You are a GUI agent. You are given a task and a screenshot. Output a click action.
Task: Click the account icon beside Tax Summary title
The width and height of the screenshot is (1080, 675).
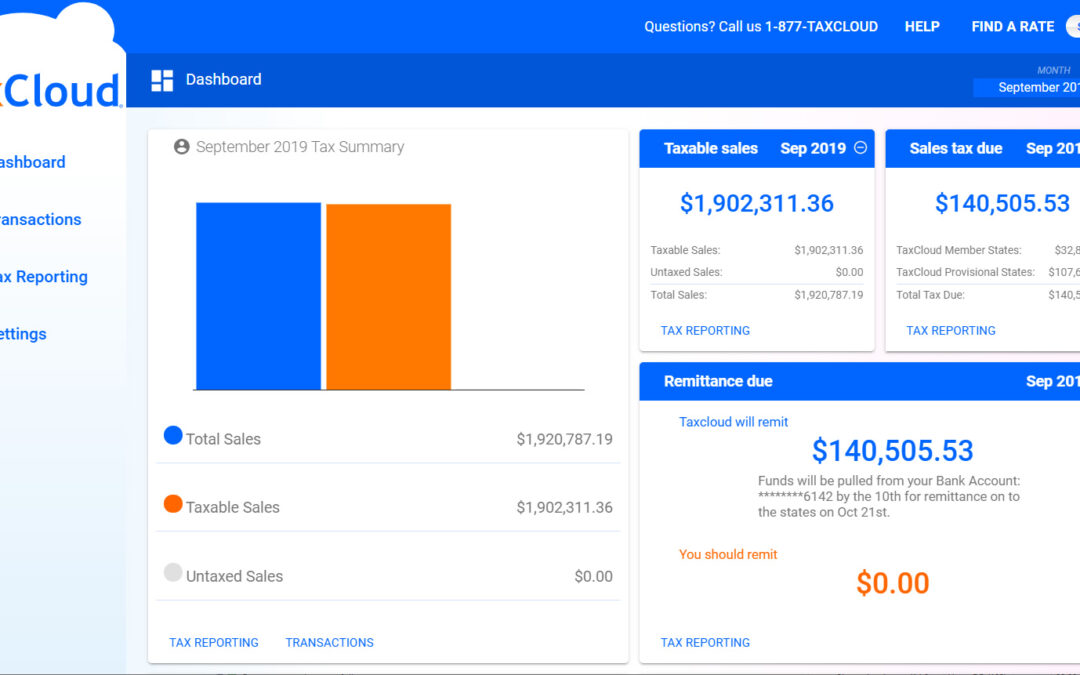[182, 147]
